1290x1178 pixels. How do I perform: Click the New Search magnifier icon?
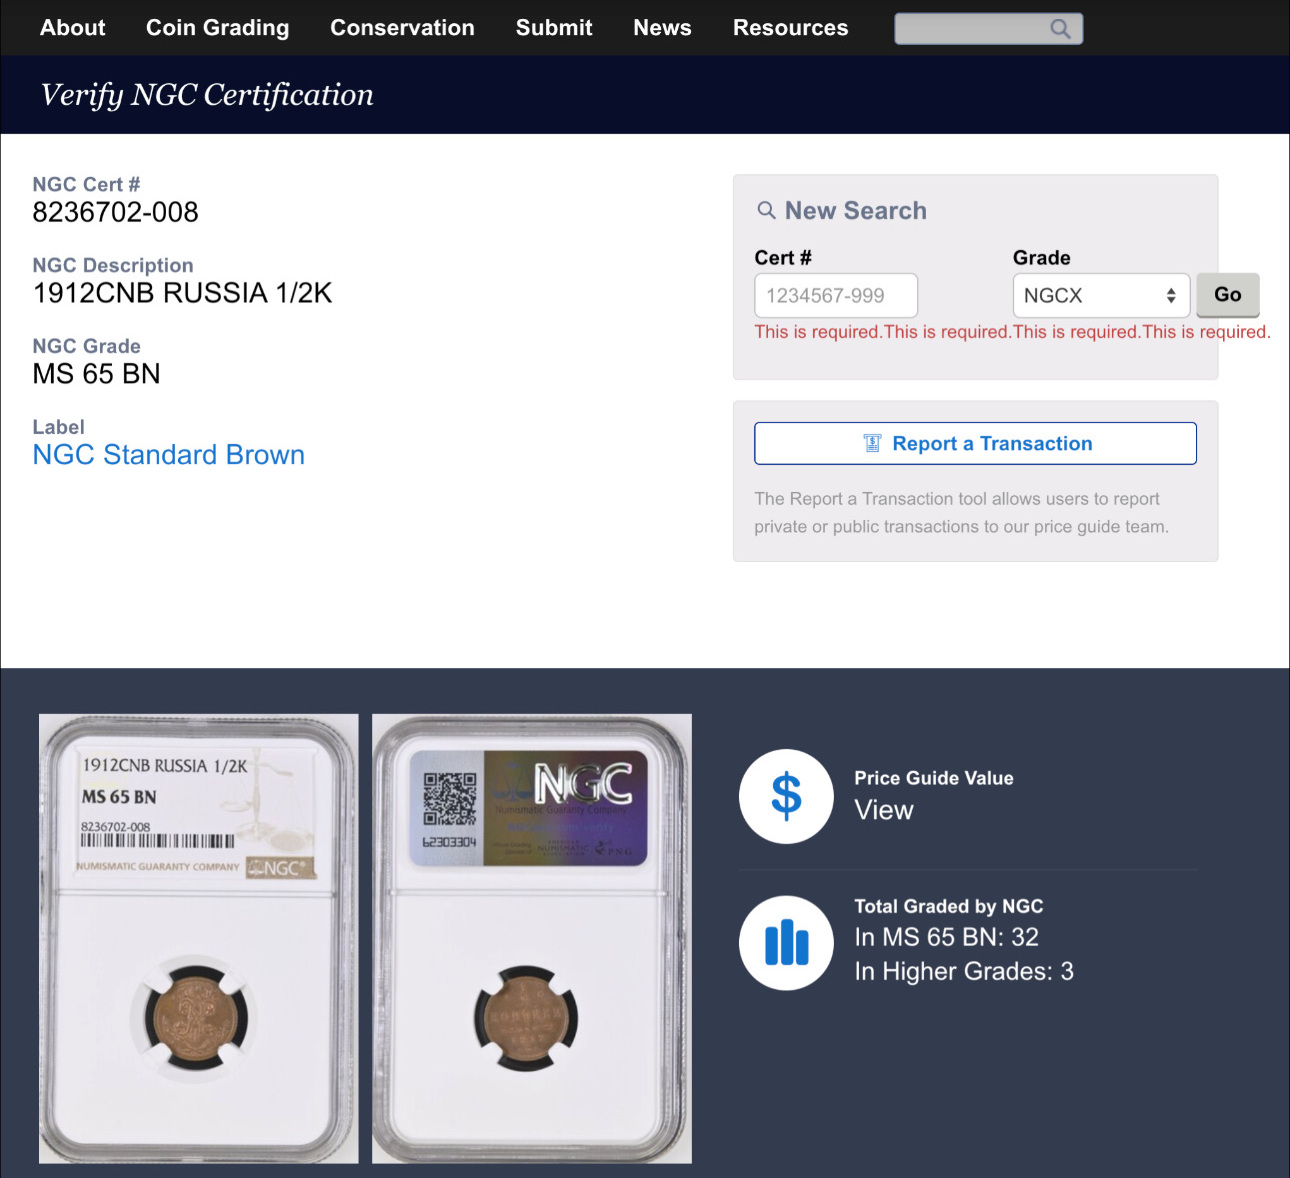(767, 210)
